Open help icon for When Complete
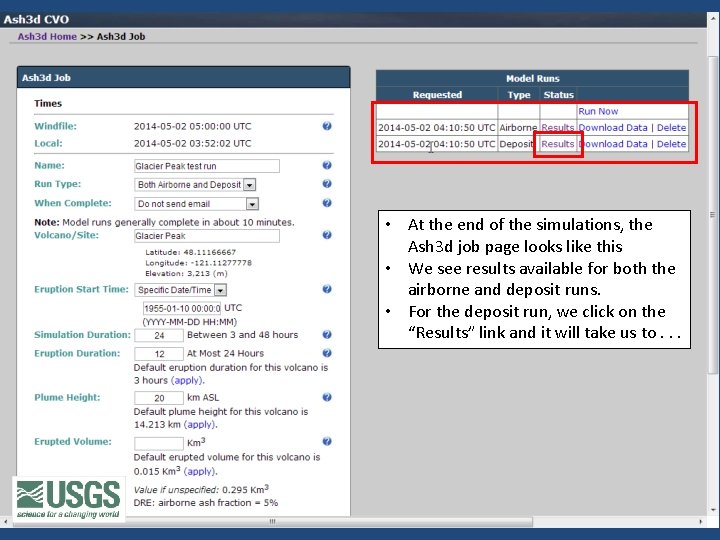Screen dimensions: 720x540 pyautogui.click(x=327, y=203)
